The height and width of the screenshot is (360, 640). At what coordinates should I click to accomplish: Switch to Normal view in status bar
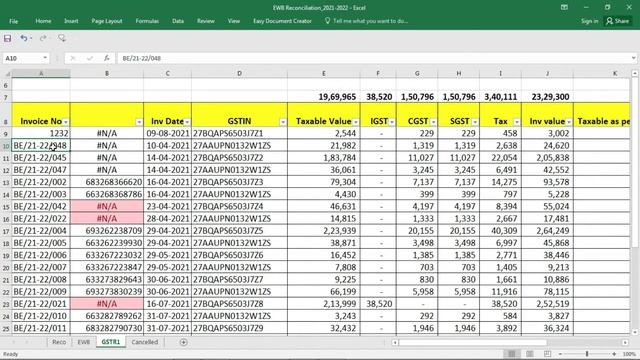tap(511, 354)
